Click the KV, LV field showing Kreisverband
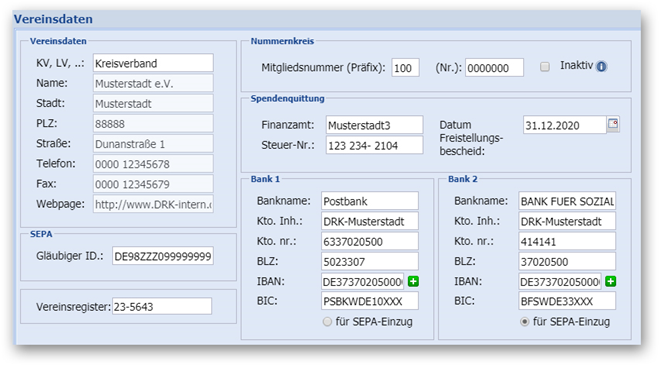 click(x=153, y=63)
